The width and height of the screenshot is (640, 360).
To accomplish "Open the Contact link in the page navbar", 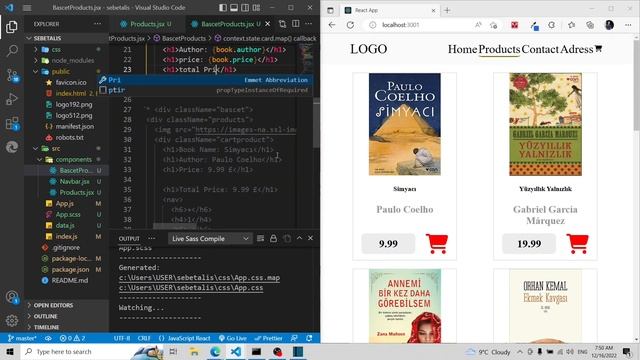I will pyautogui.click(x=540, y=49).
